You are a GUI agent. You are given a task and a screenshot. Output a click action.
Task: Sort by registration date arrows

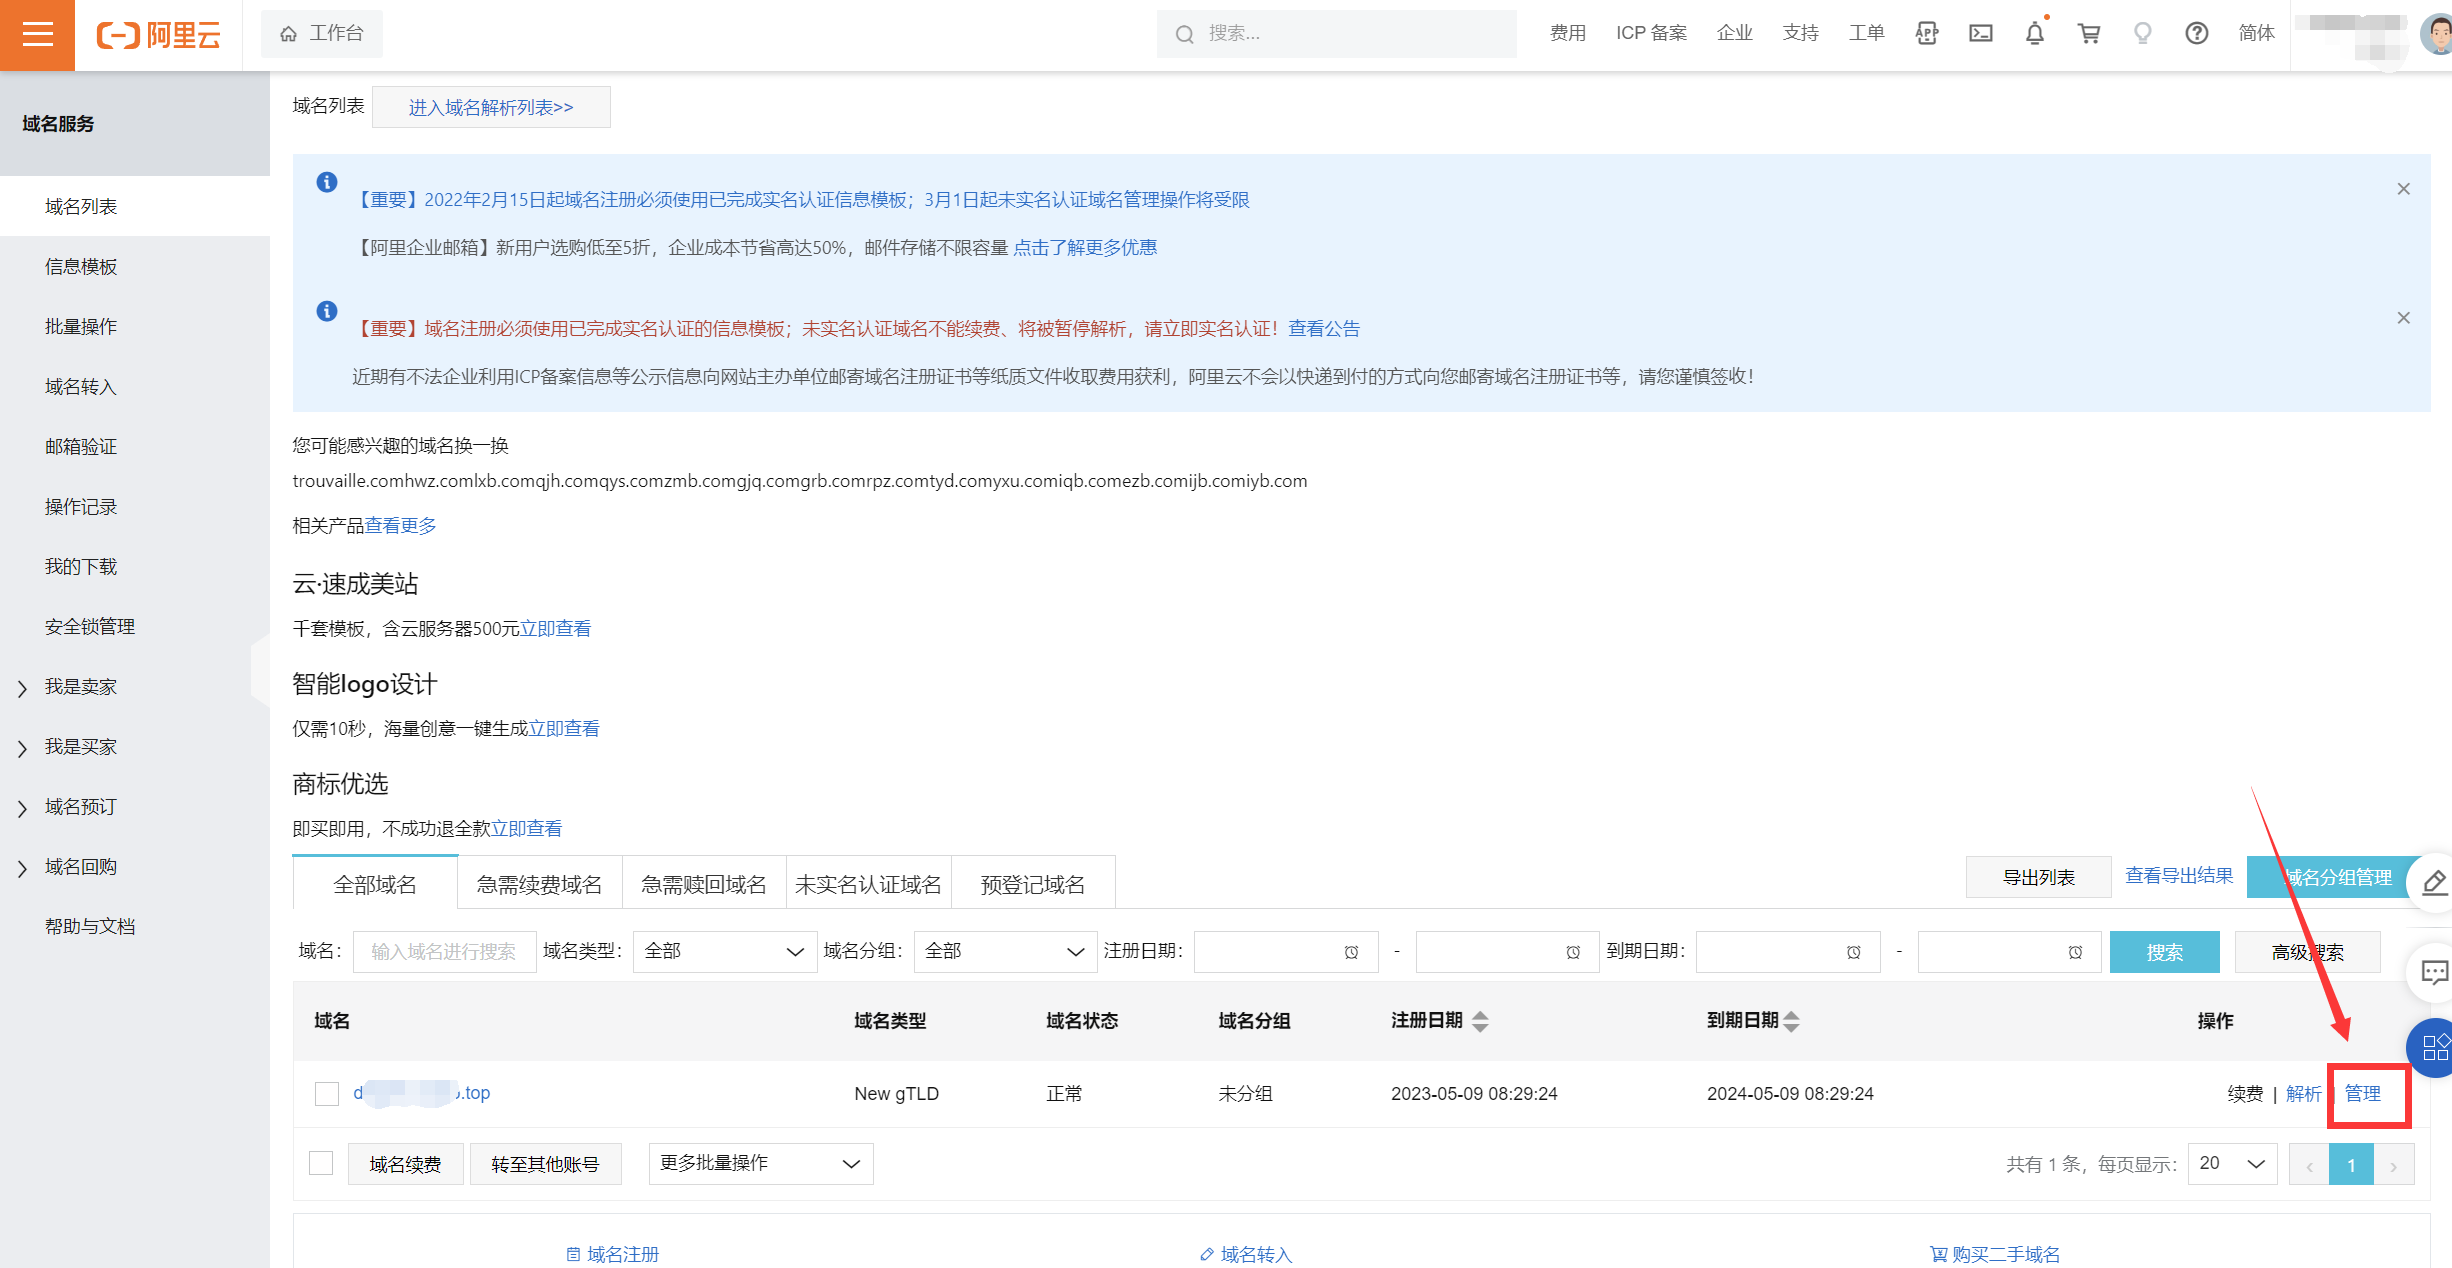1480,1021
